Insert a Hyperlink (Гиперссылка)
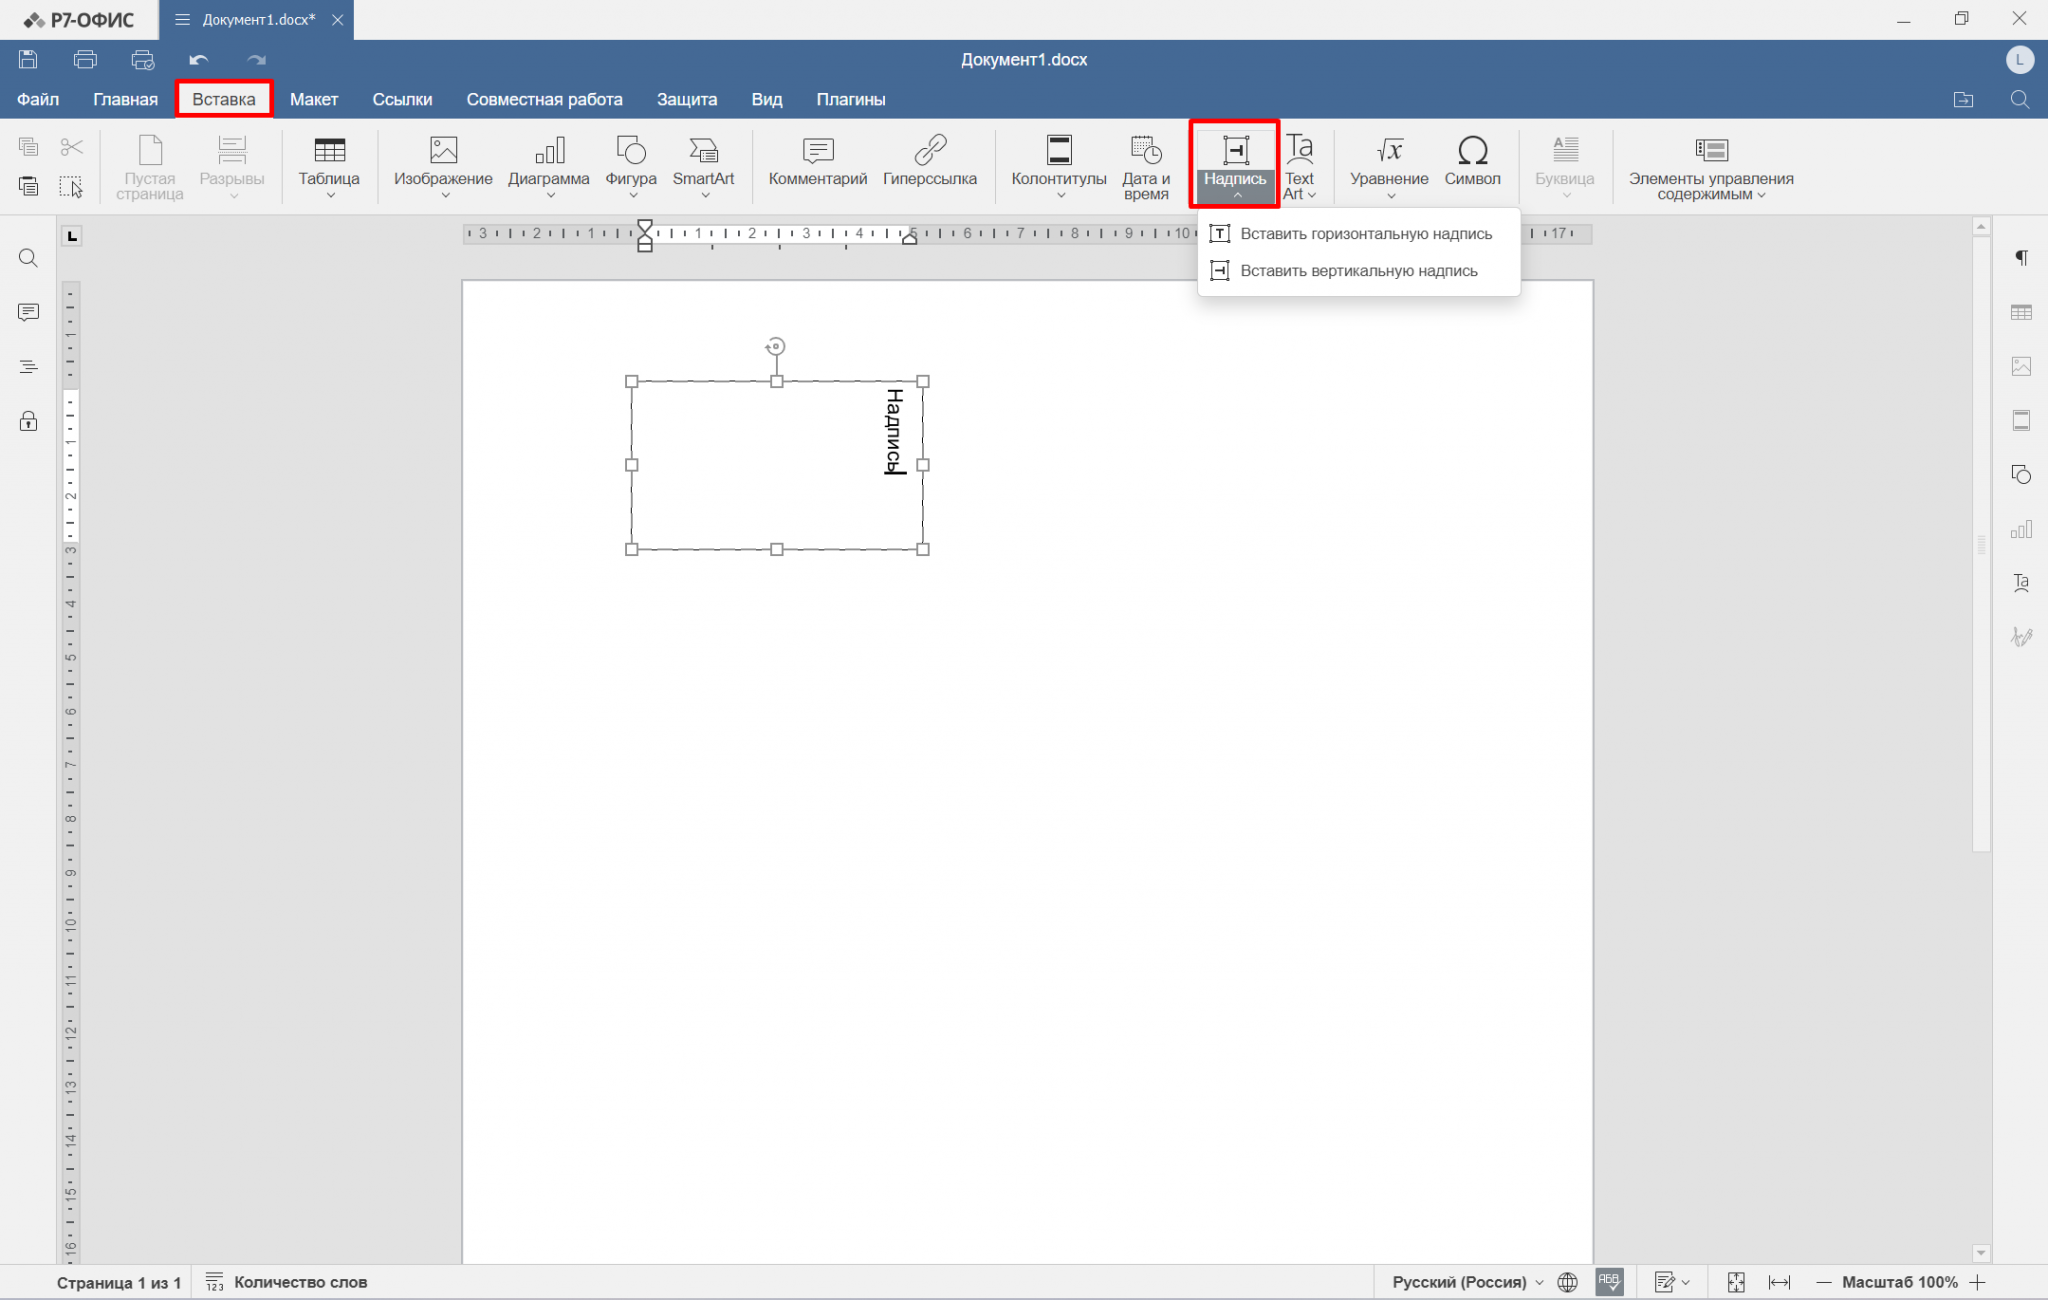 pyautogui.click(x=929, y=152)
